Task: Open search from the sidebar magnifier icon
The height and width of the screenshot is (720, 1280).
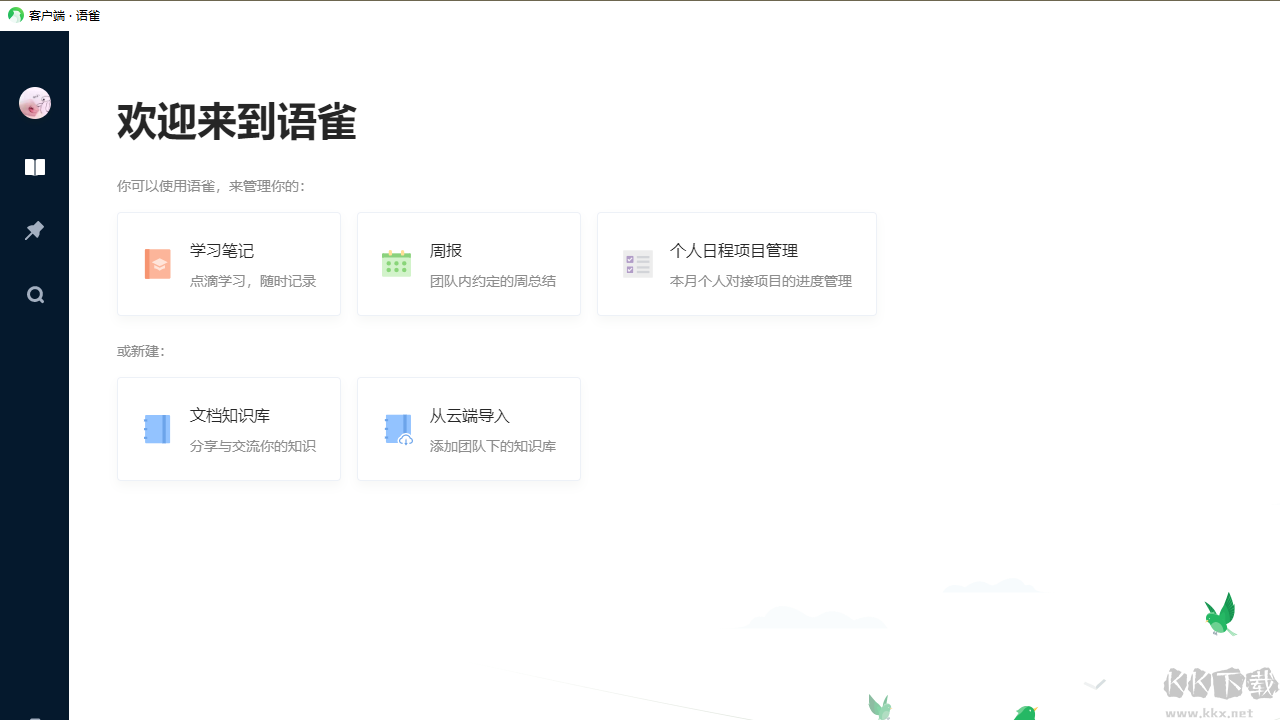Action: [34, 294]
